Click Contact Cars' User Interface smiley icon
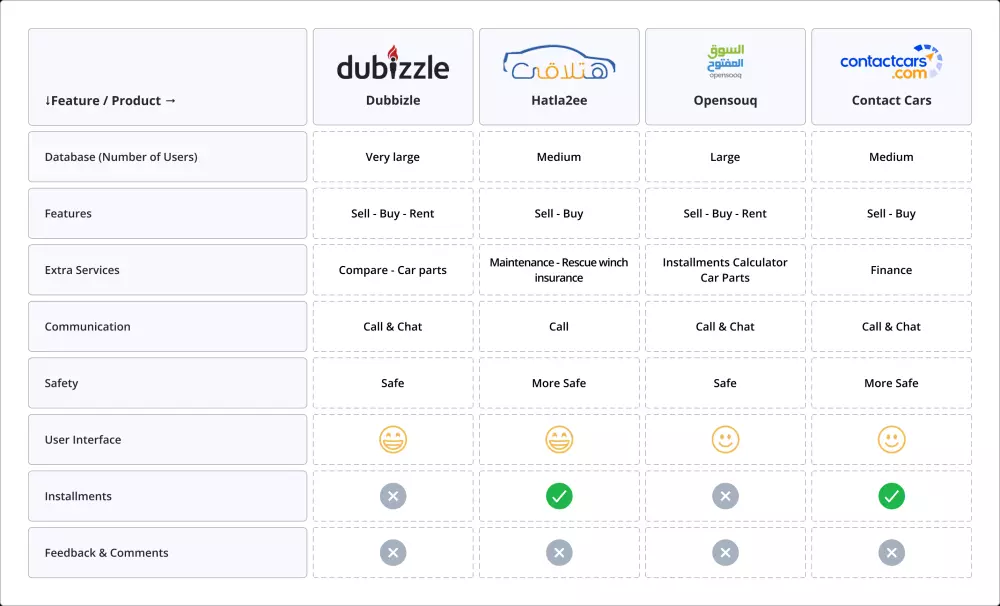The width and height of the screenshot is (1000, 606). [891, 439]
